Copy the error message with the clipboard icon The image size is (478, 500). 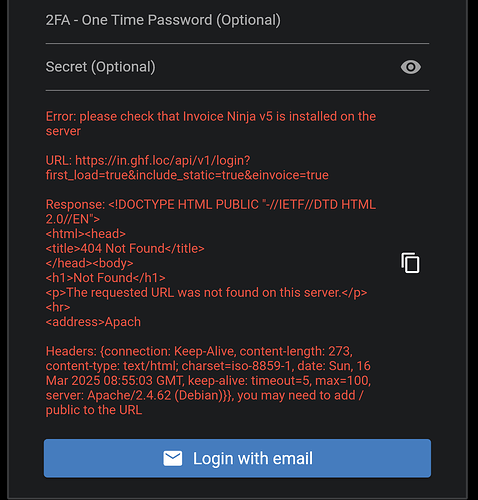coord(410,263)
